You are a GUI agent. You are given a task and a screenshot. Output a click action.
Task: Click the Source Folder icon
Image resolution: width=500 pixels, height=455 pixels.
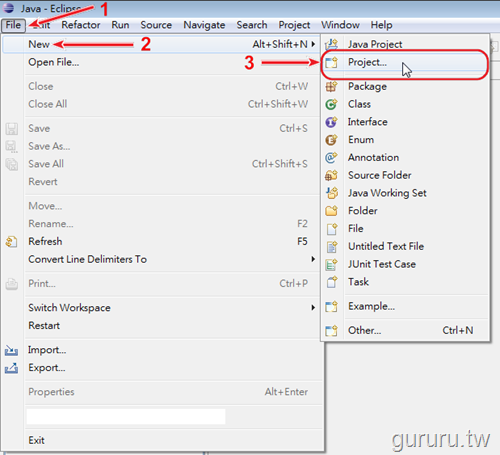pyautogui.click(x=331, y=175)
